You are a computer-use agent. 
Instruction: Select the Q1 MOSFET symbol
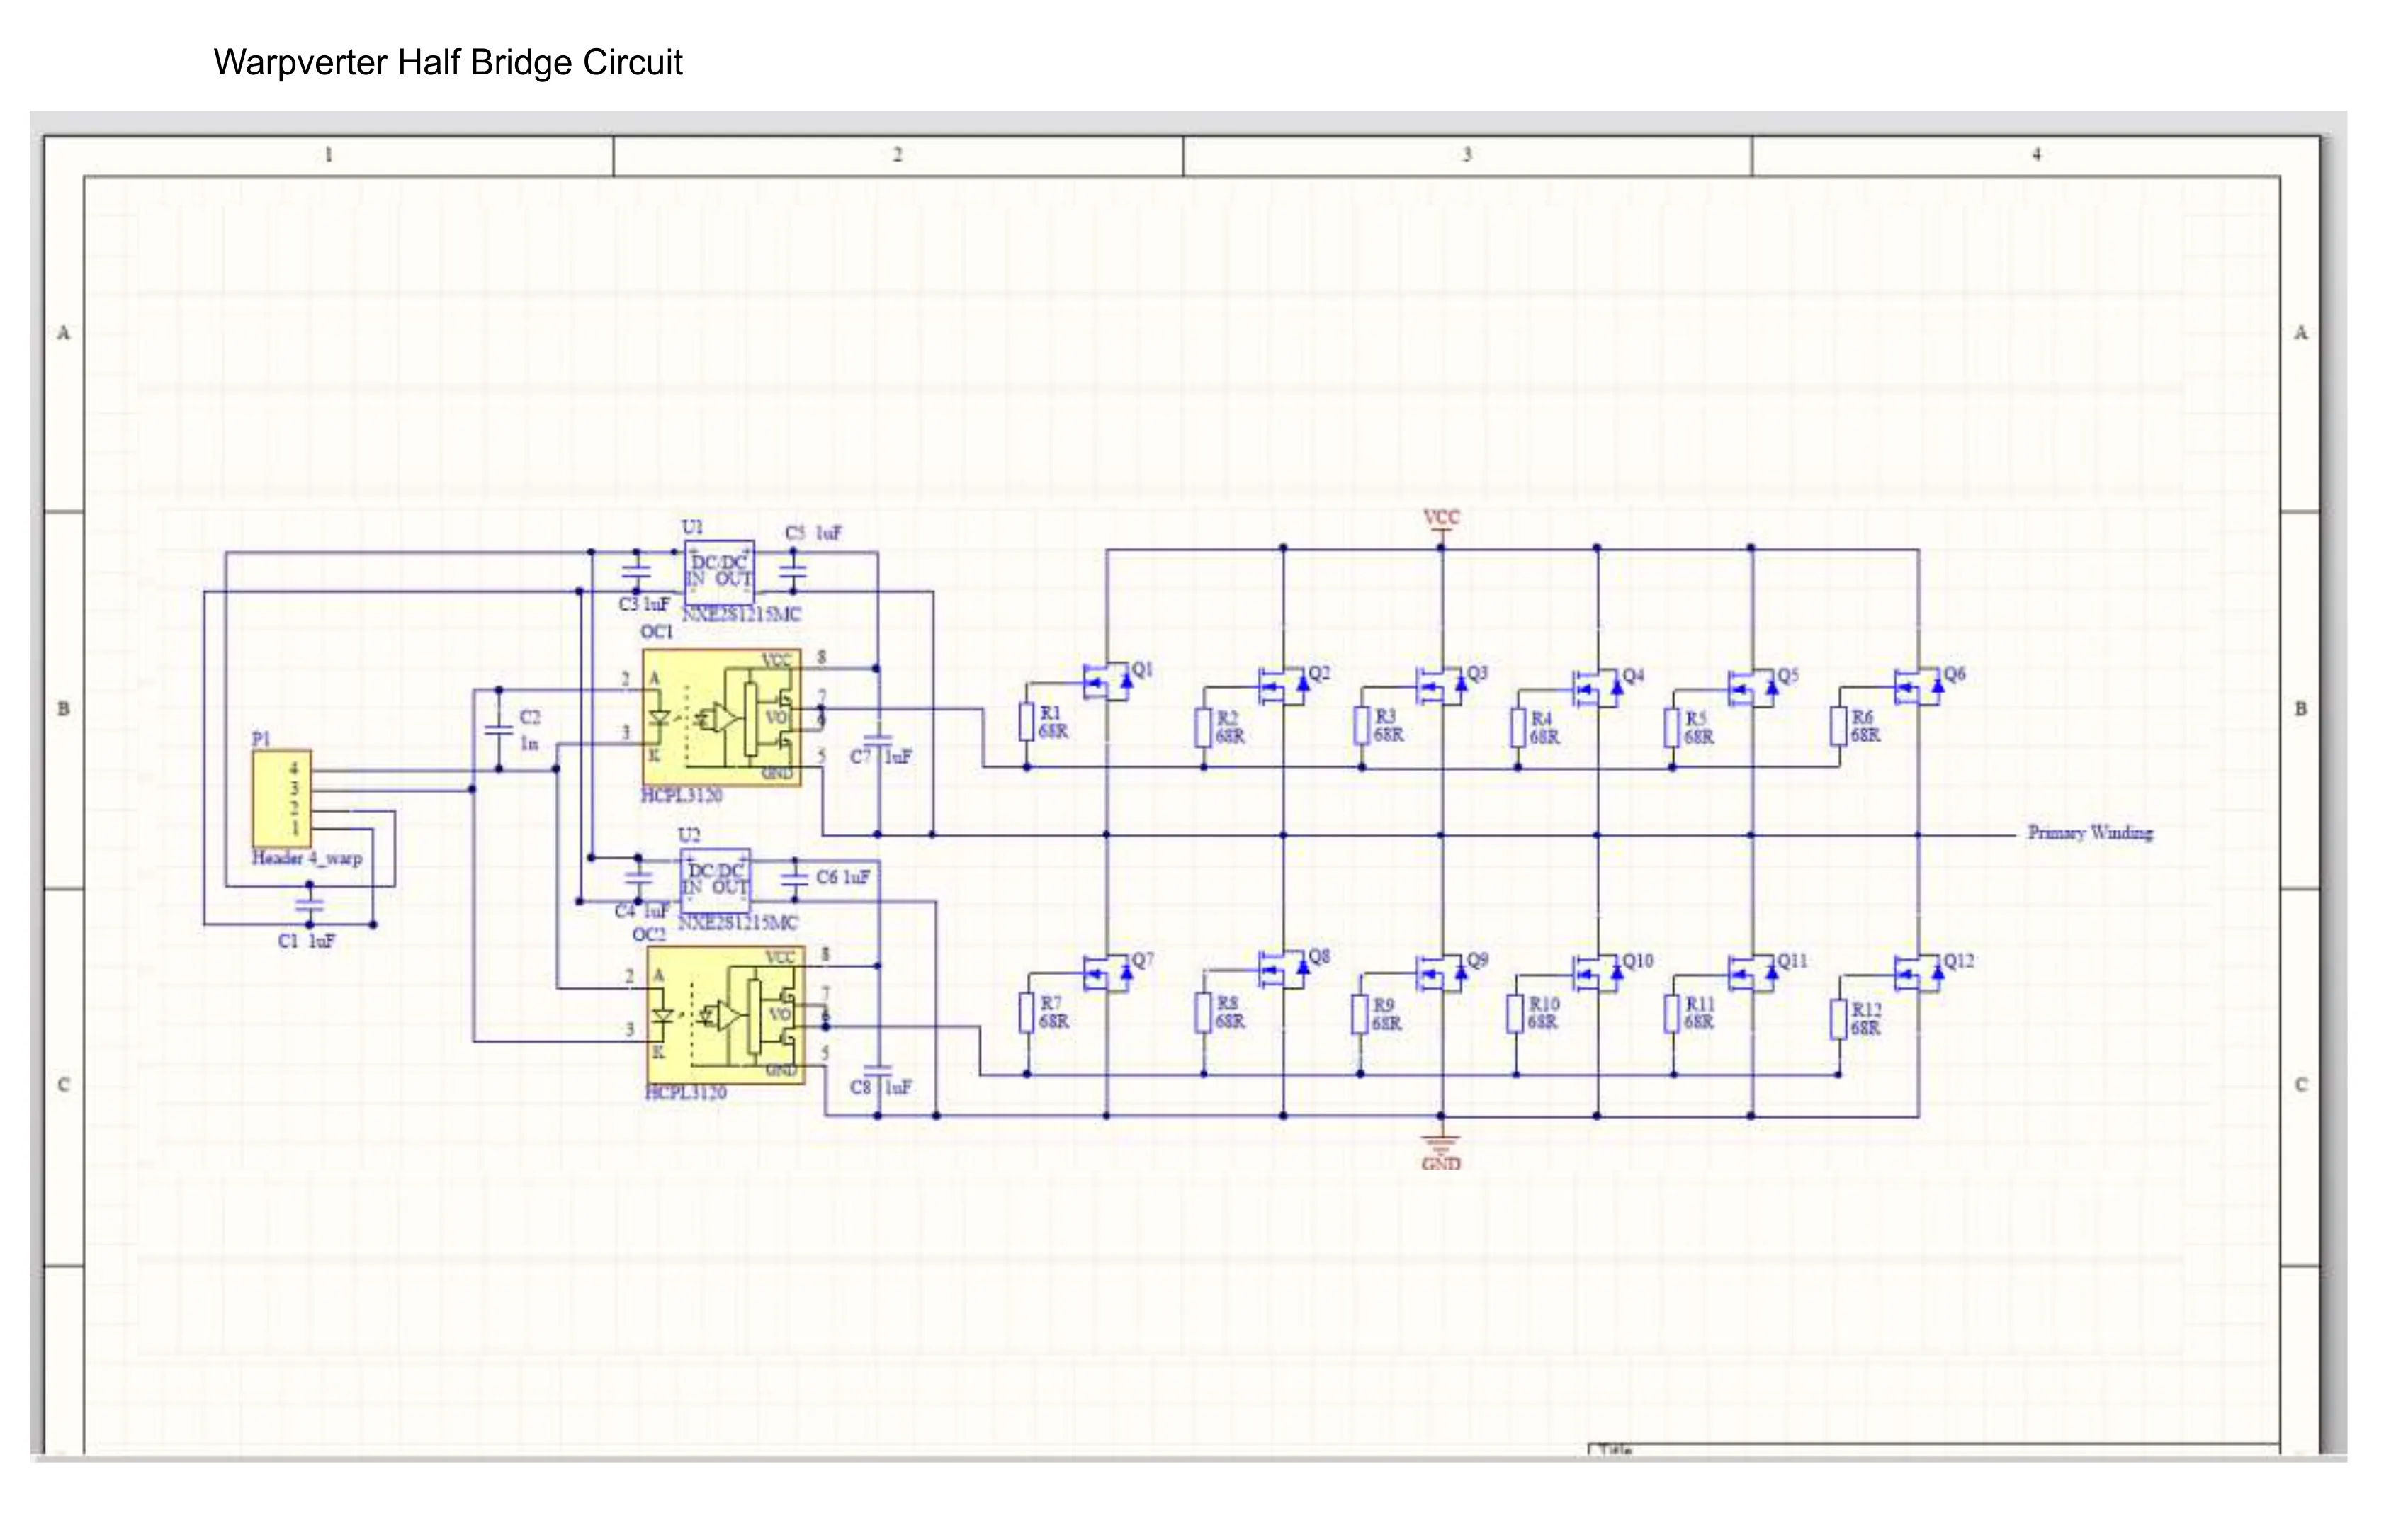click(x=1108, y=681)
